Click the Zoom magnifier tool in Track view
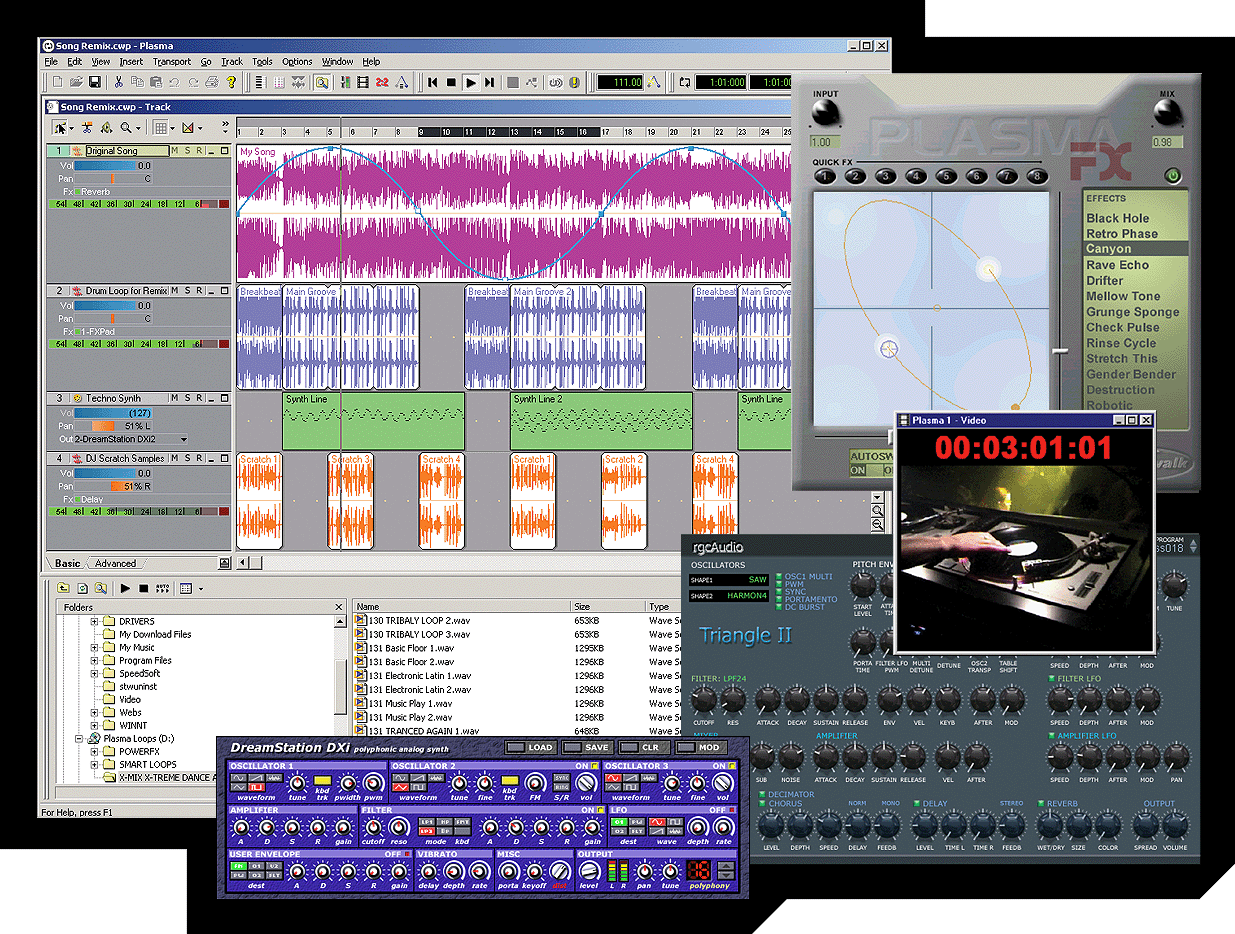This screenshot has width=1235, height=934. [x=127, y=127]
